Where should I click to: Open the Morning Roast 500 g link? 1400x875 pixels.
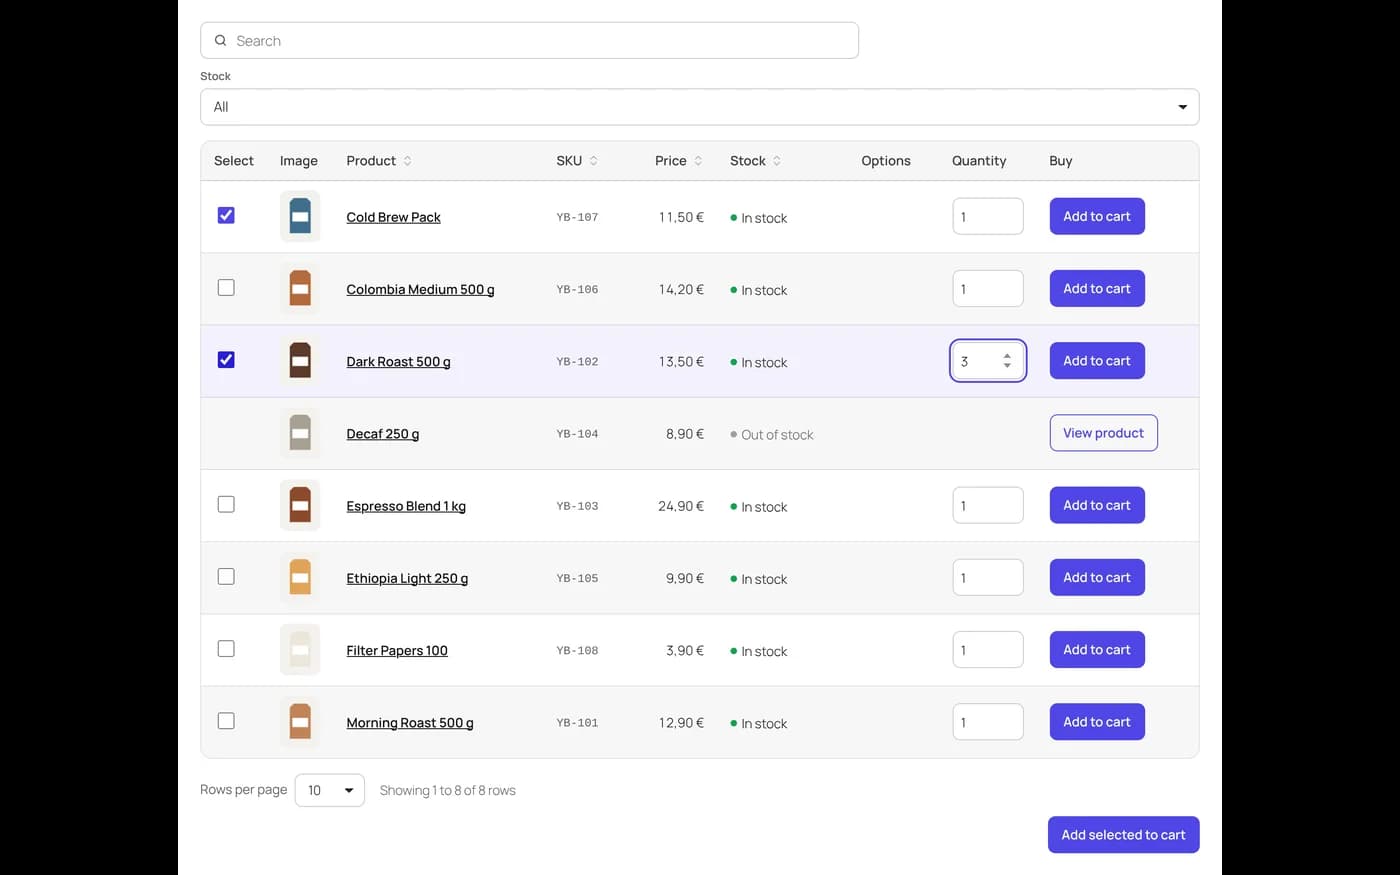[x=410, y=722]
